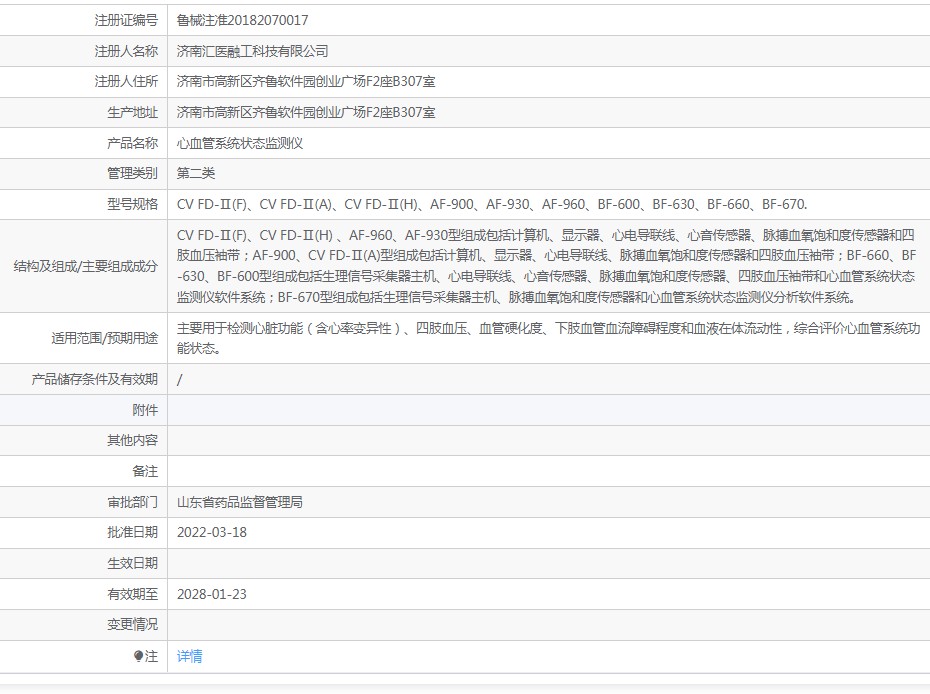Image resolution: width=930 pixels, height=694 pixels.
Task: Click the 产品储存条件及有效期 label
Action: pyautogui.click(x=95, y=379)
